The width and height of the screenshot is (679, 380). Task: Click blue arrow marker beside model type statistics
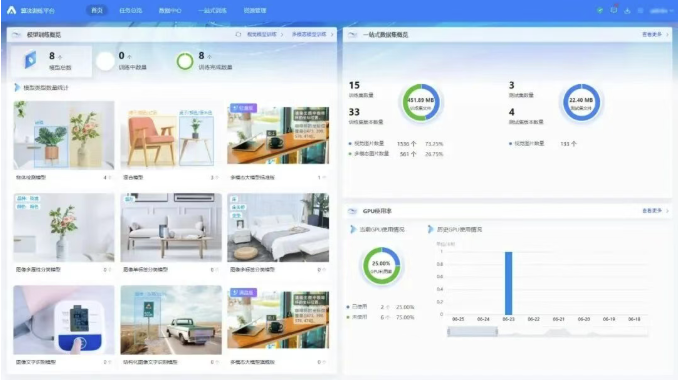click(17, 87)
